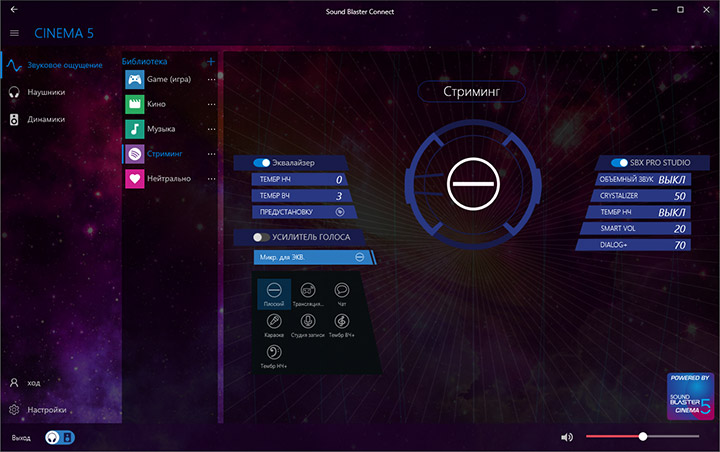
Task: Select the Караоке preset icon
Action: [274, 321]
